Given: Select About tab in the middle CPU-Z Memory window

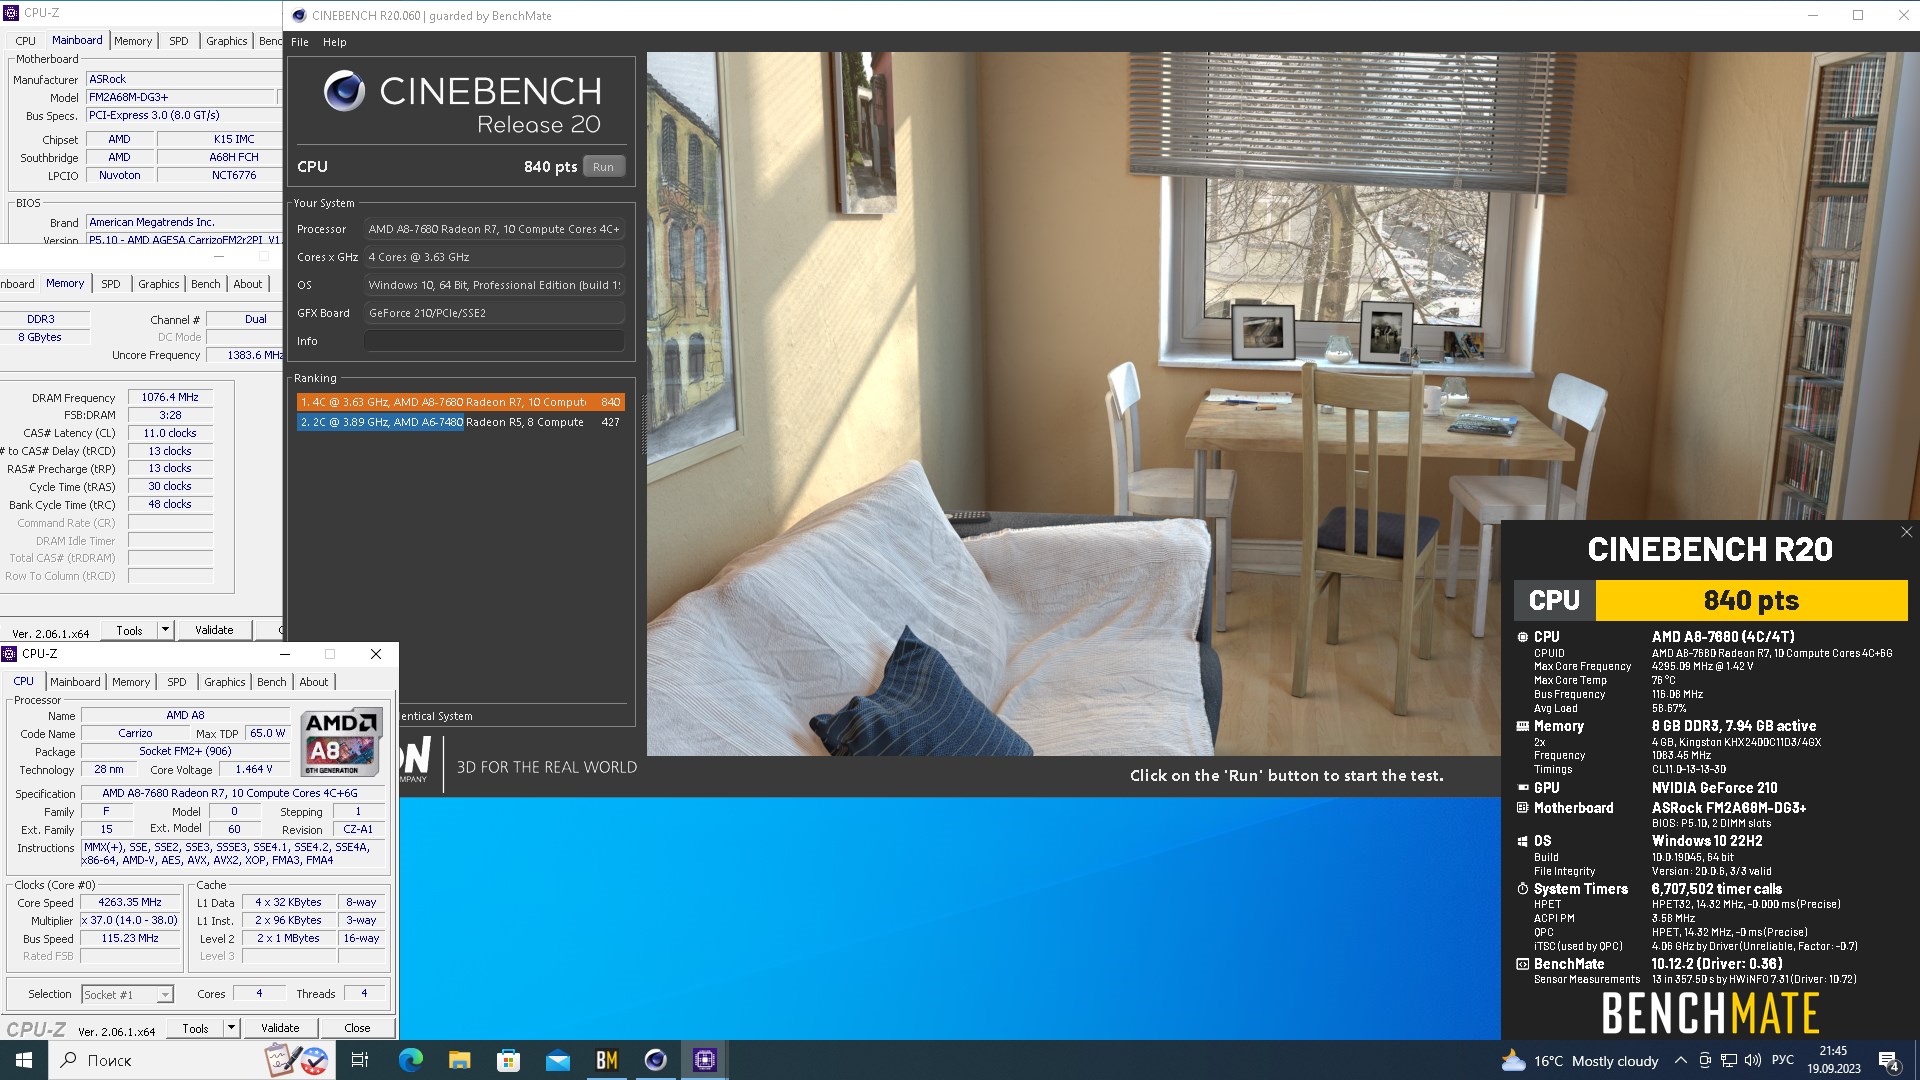Looking at the screenshot, I should [248, 284].
